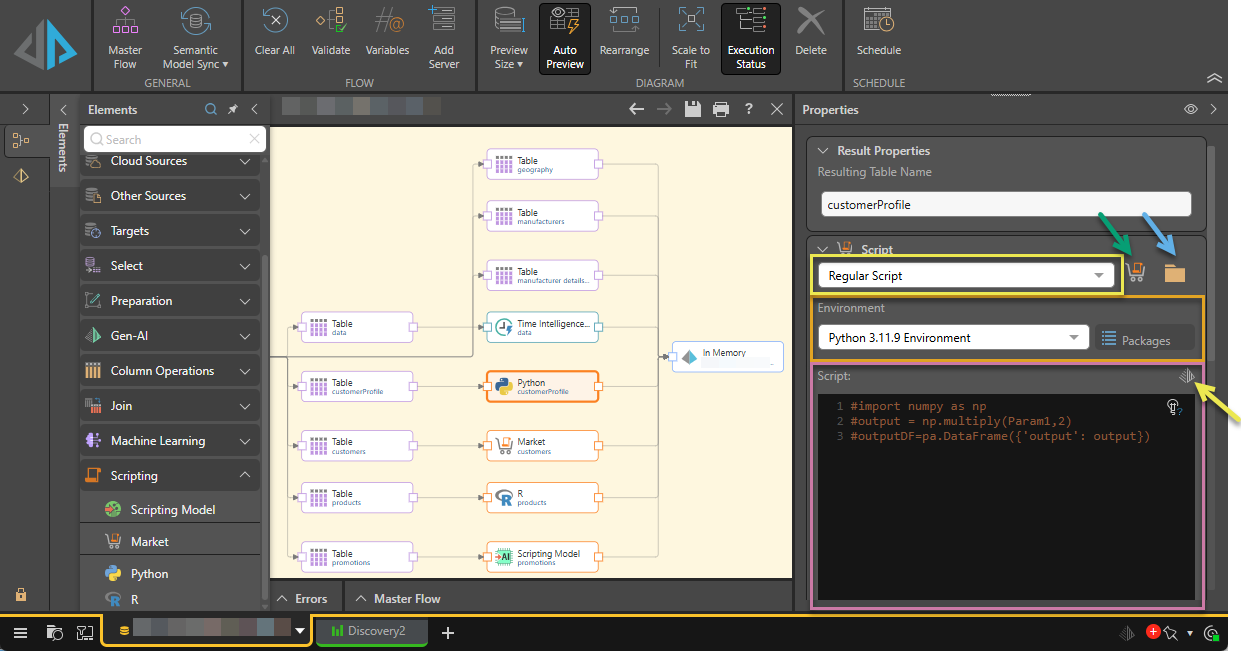
Task: Switch to the Discovery2 tab
Action: click(372, 631)
